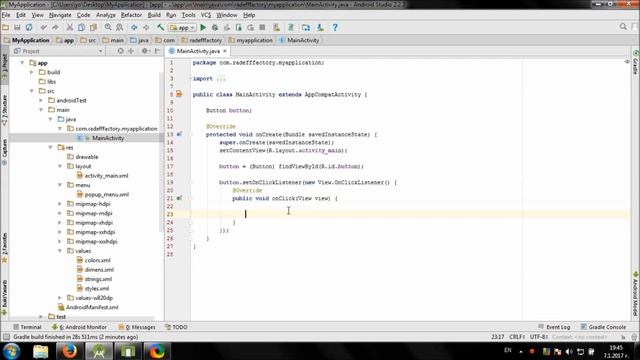Click the Make Project hammer icon

tap(160, 27)
